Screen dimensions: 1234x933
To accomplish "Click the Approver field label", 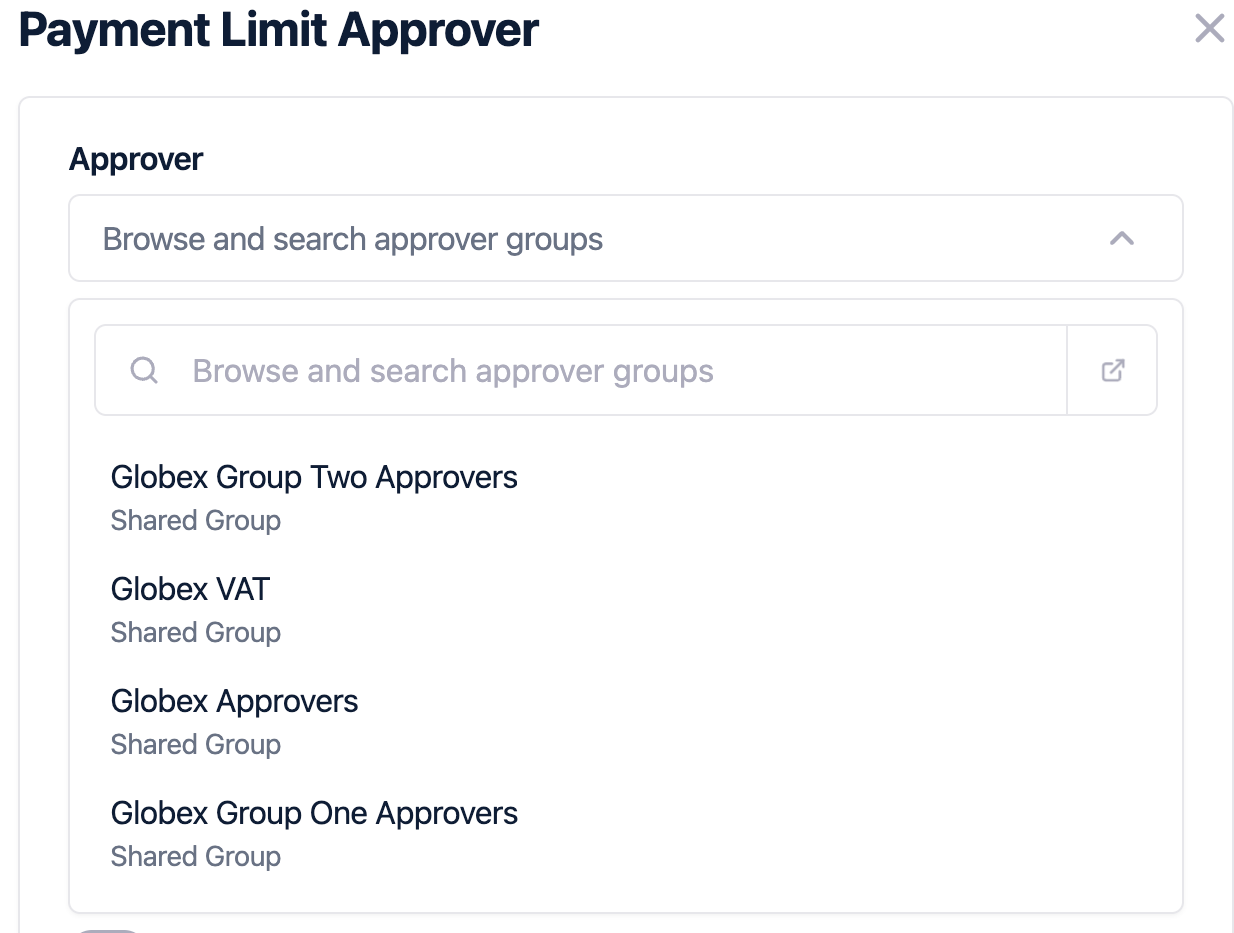I will [x=136, y=160].
